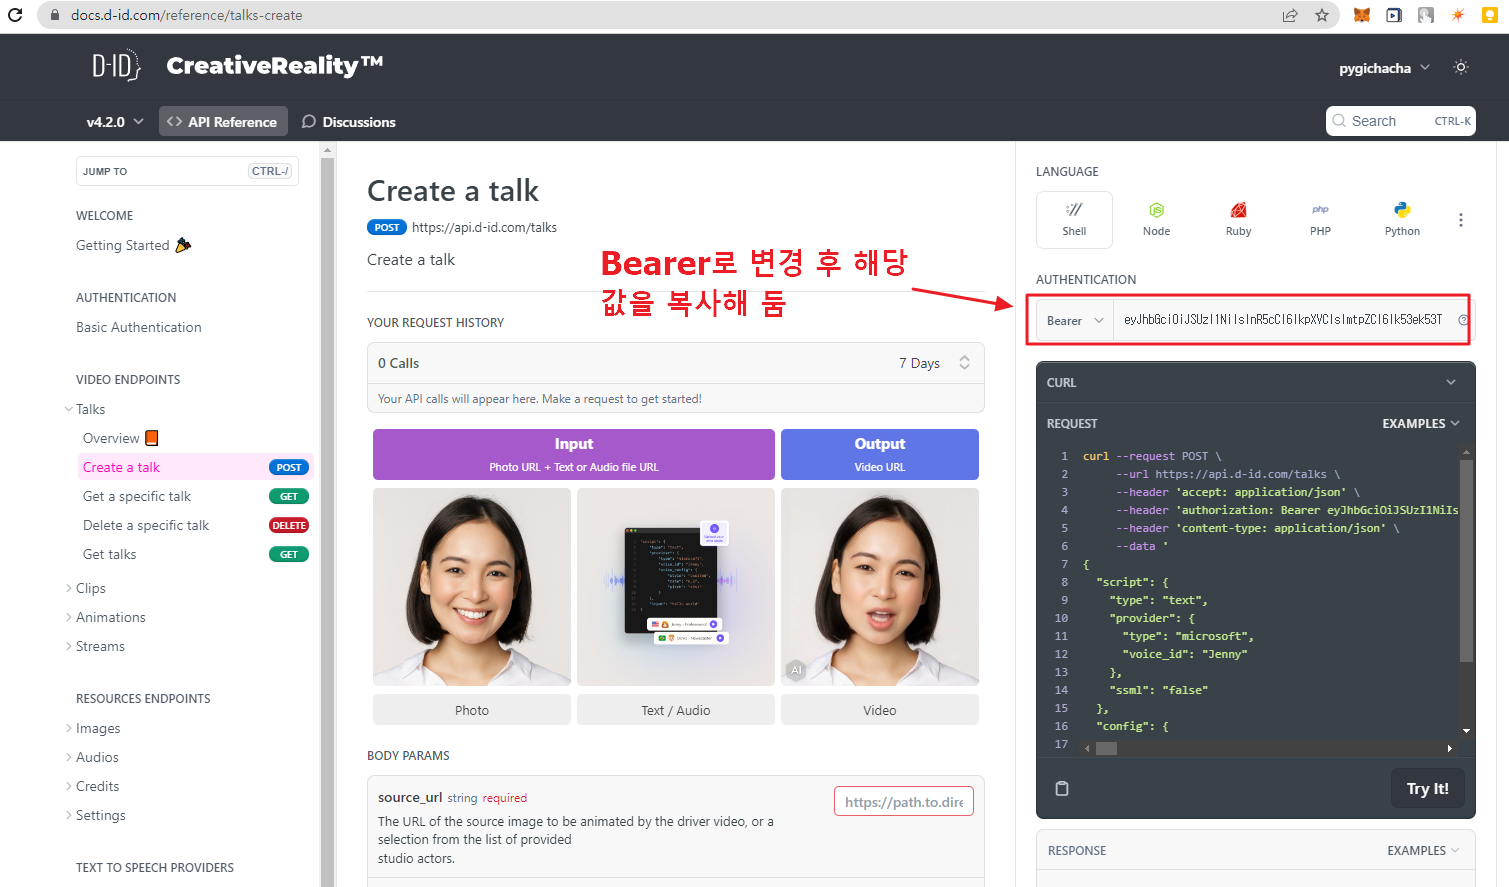Bookmark this page with the star icon

[x=1322, y=15]
